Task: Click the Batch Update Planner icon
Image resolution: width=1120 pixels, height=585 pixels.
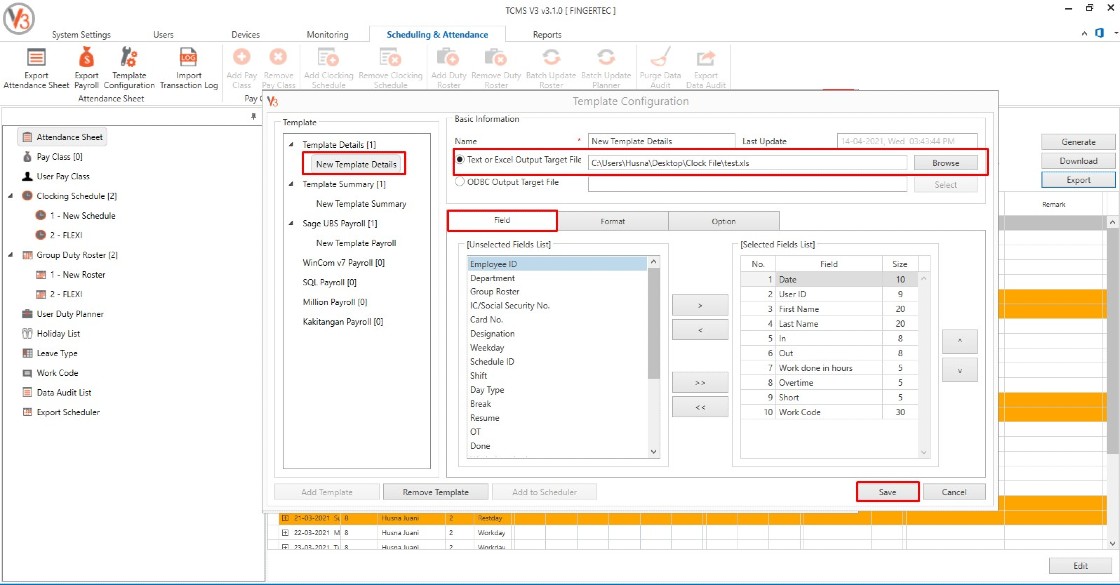Action: [606, 68]
